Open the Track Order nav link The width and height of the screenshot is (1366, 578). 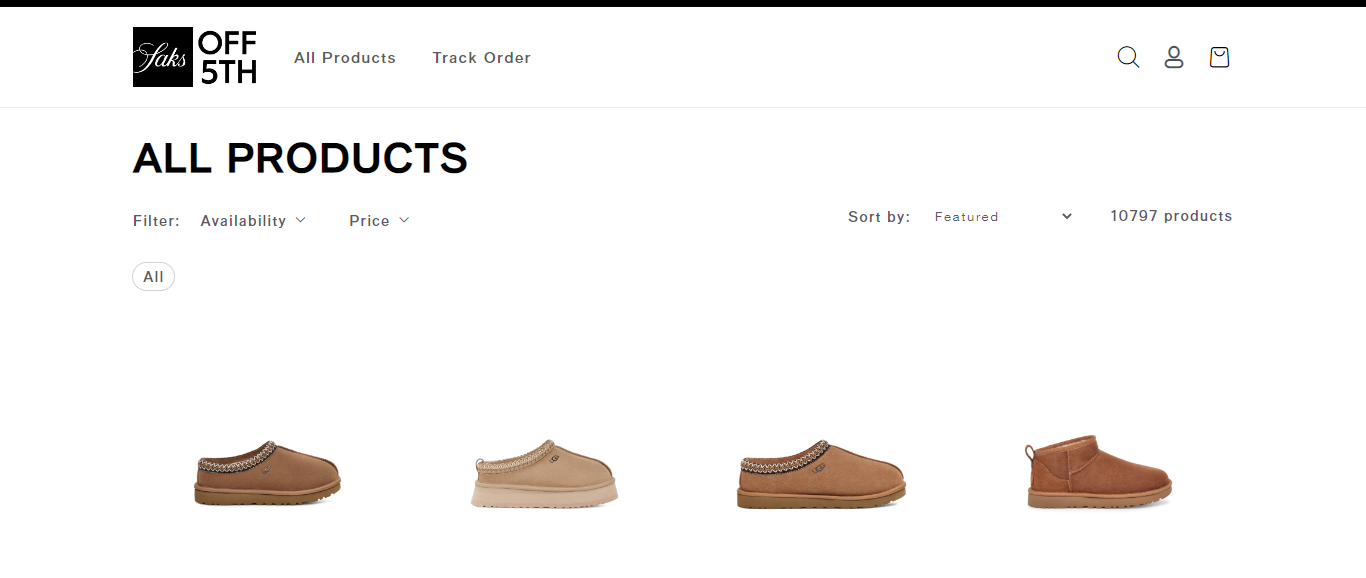coord(481,58)
